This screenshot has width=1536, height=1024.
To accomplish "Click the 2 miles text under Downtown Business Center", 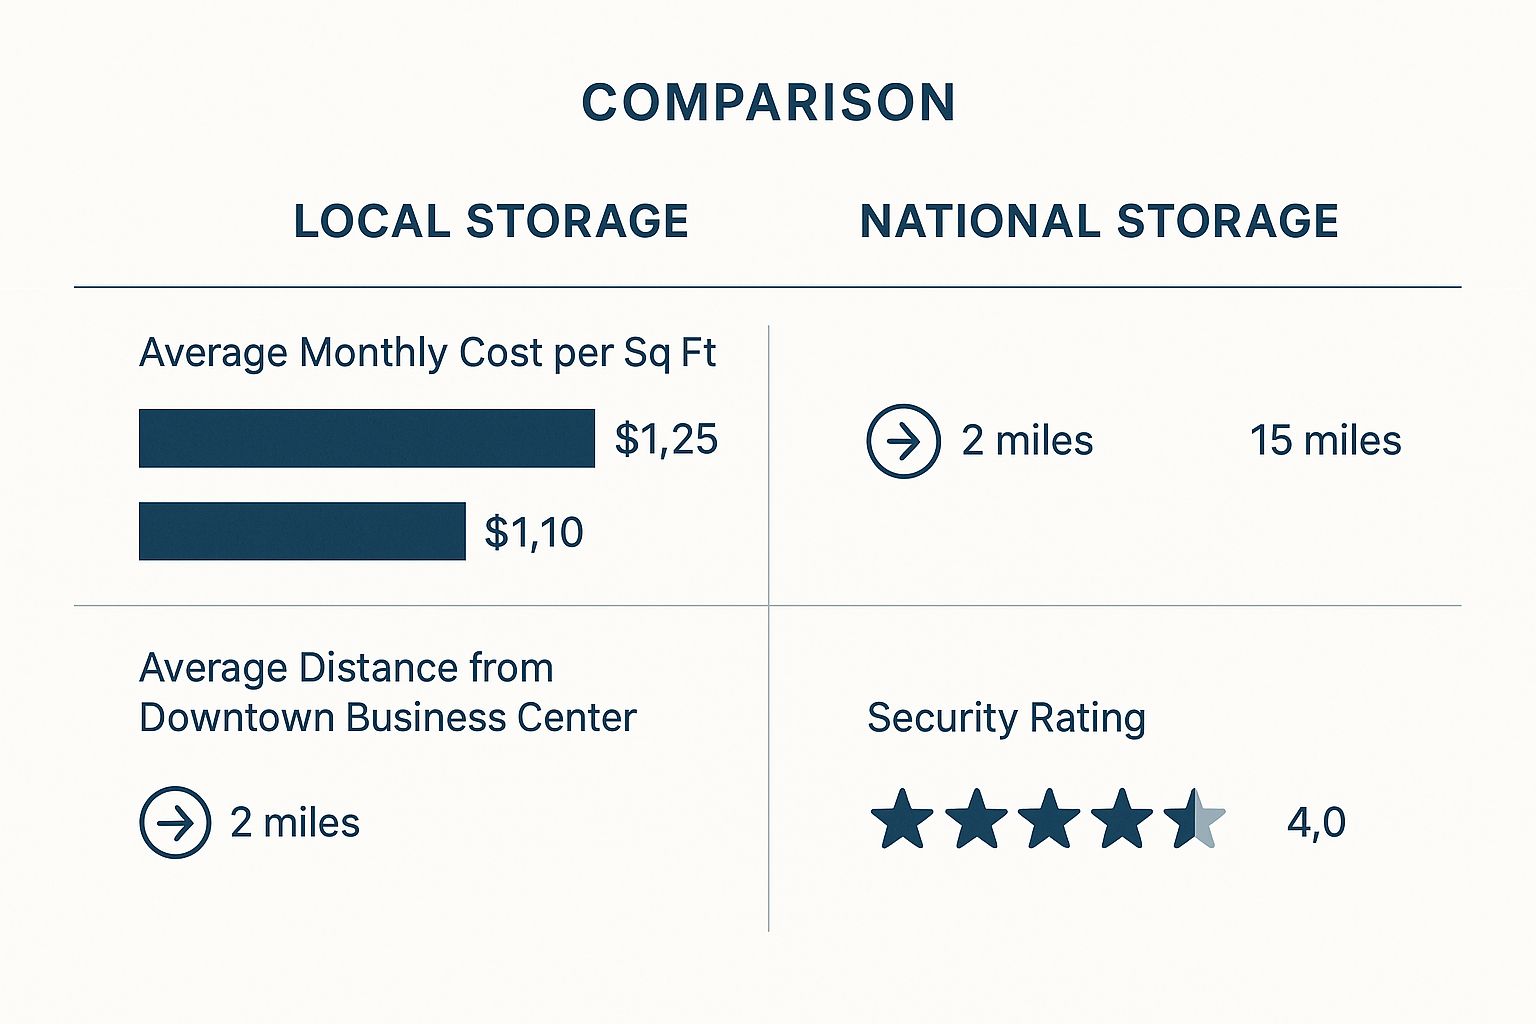I will [295, 823].
